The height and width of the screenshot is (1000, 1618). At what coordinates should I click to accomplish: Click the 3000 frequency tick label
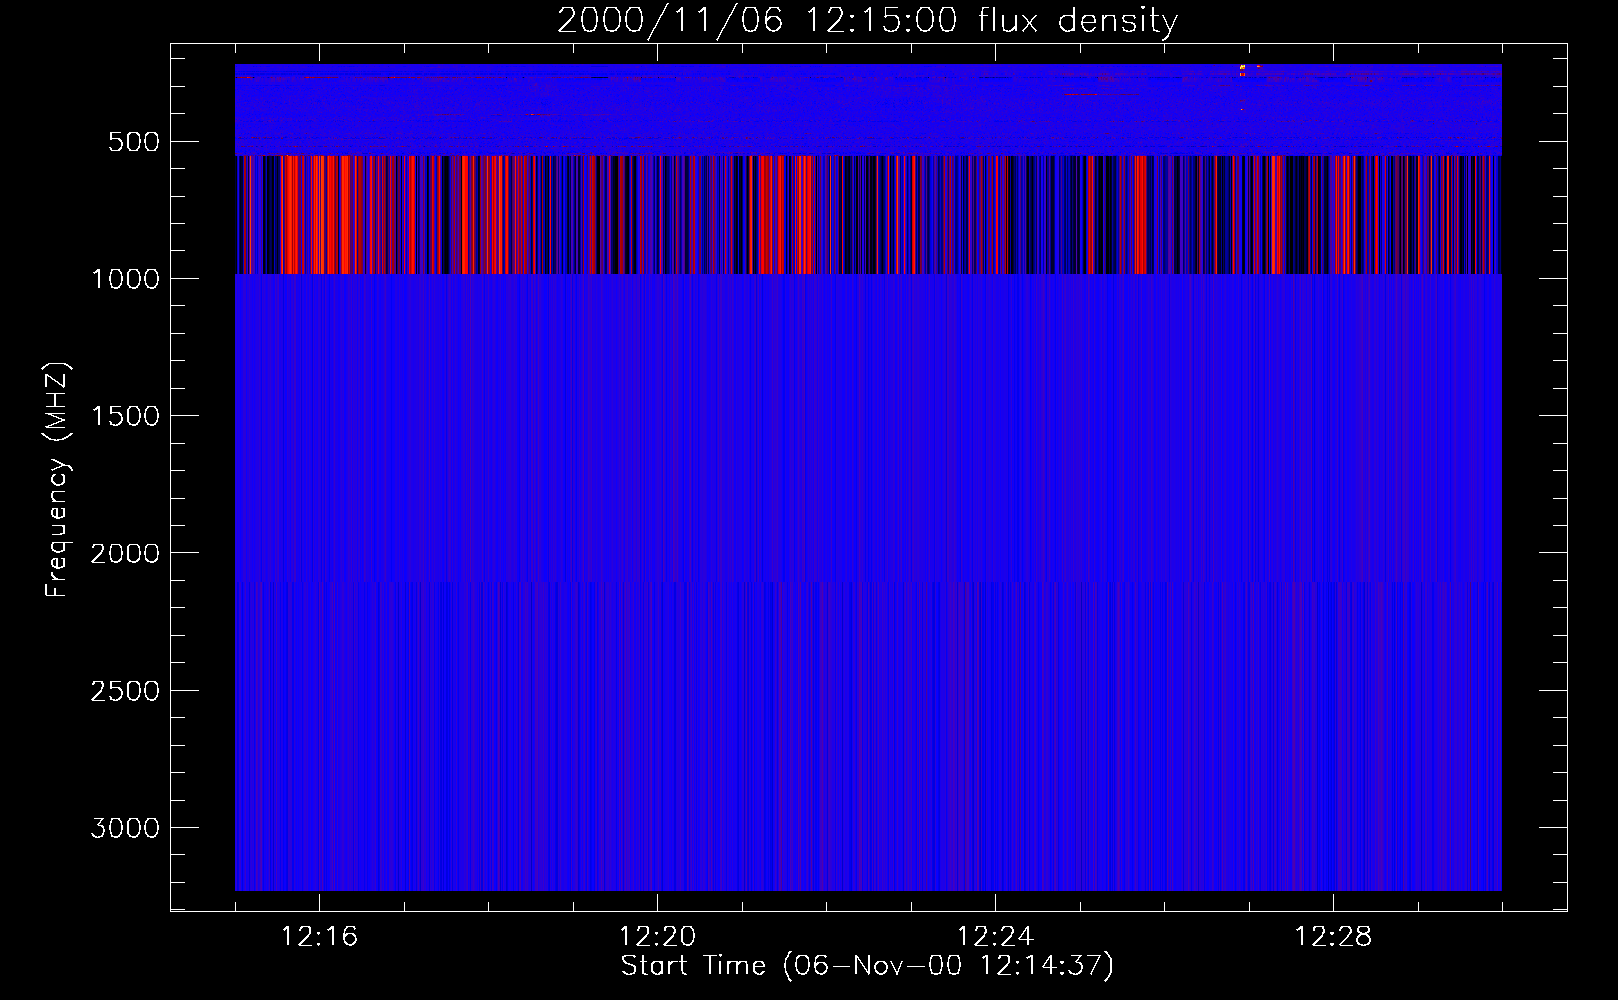point(125,828)
